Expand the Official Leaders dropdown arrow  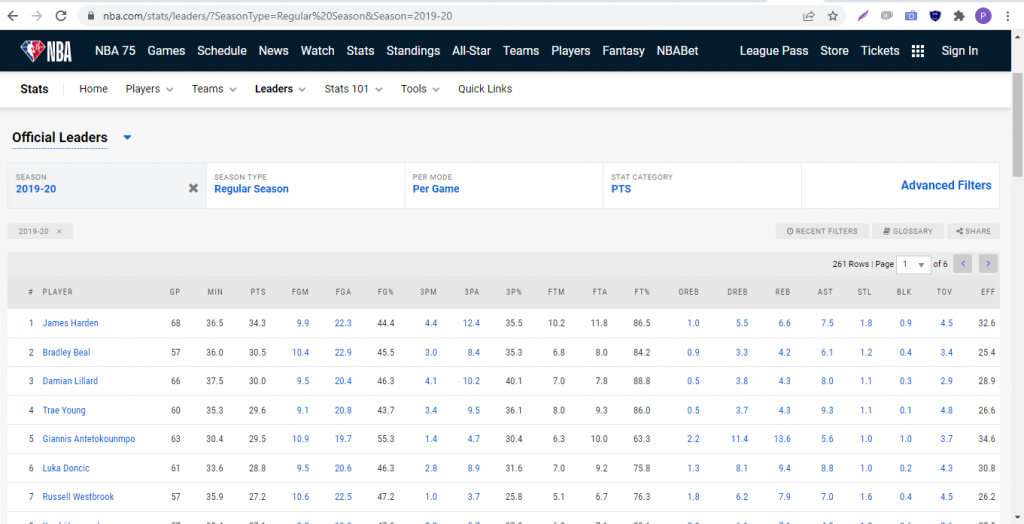(x=127, y=138)
